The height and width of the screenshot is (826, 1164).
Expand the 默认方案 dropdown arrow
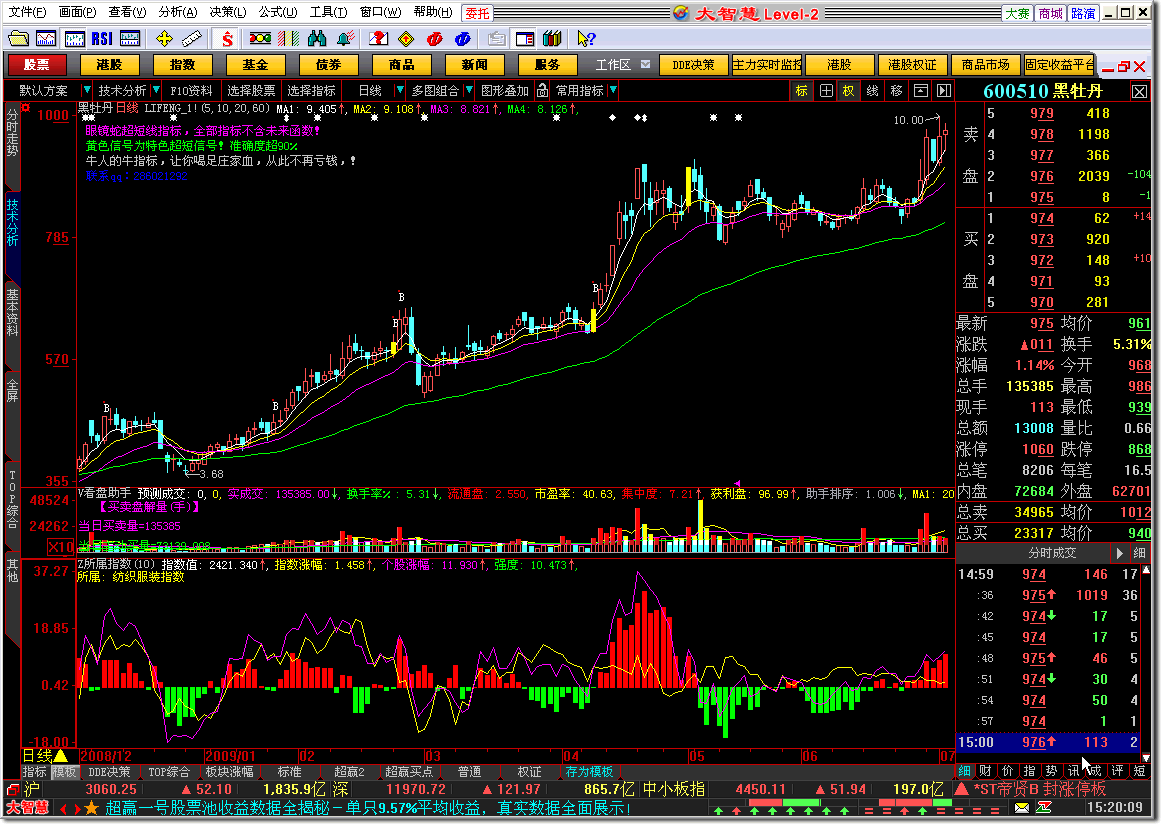tap(87, 91)
